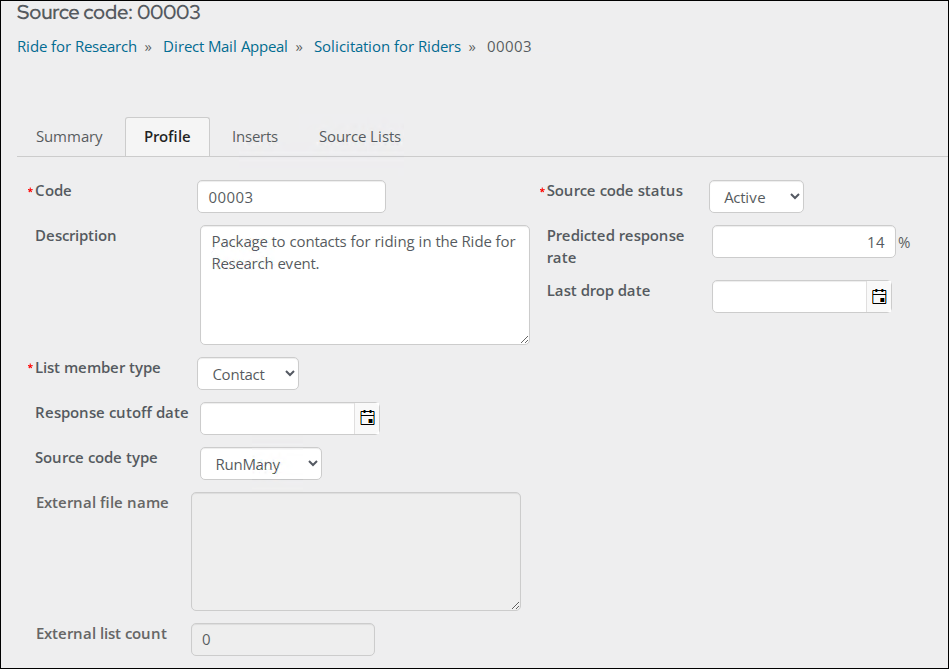Click the External file name label
This screenshot has height=669, width=949.
coord(102,503)
